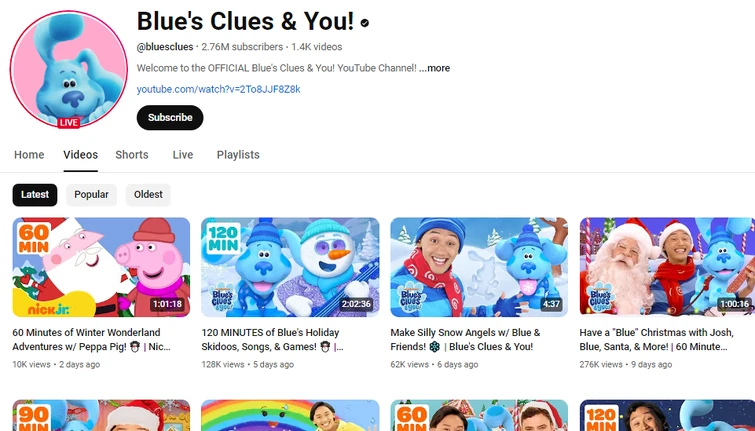Subscribe to the channel

(170, 118)
